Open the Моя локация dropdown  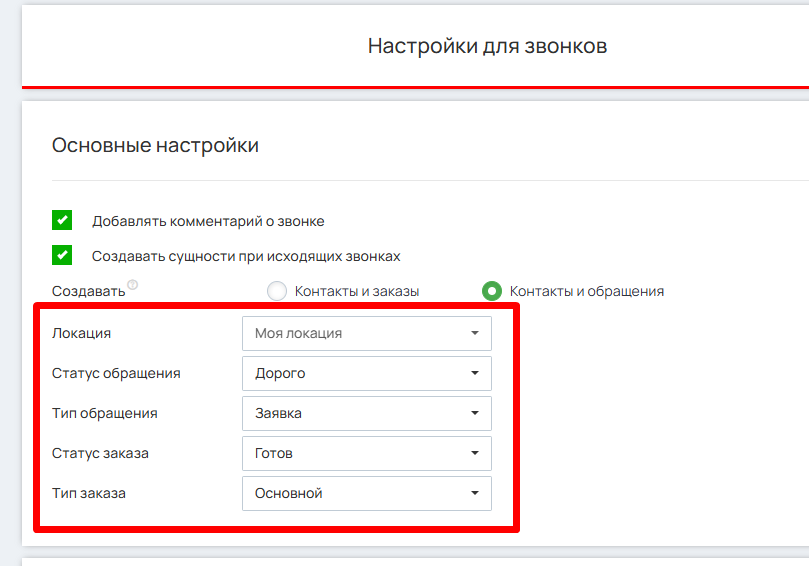[366, 333]
